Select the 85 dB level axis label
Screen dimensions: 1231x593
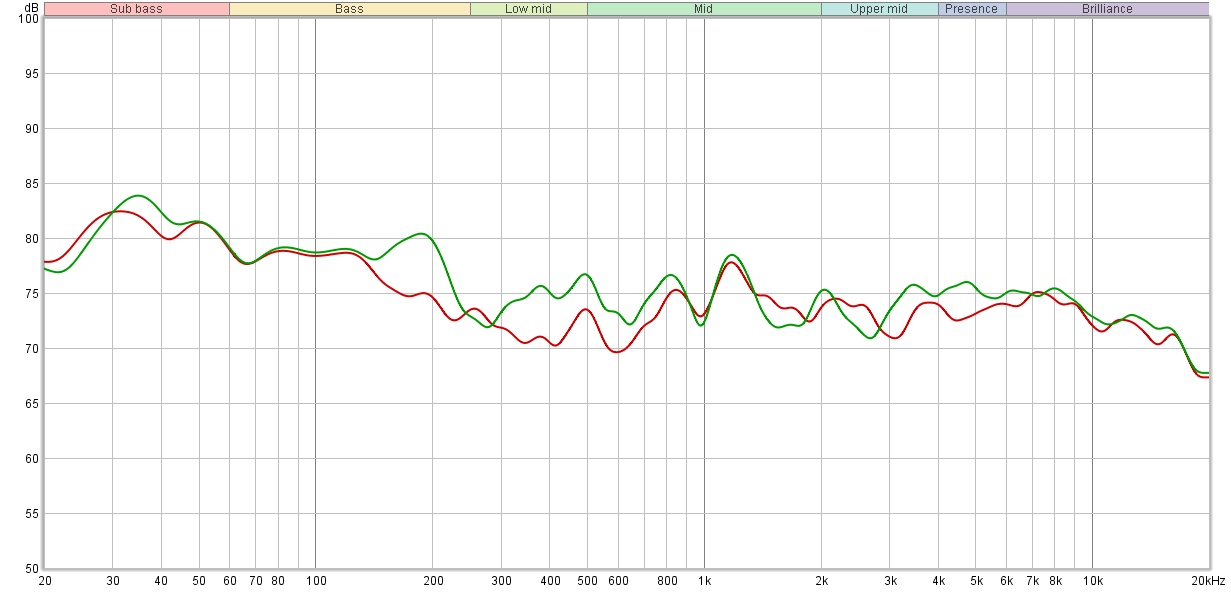[x=31, y=184]
